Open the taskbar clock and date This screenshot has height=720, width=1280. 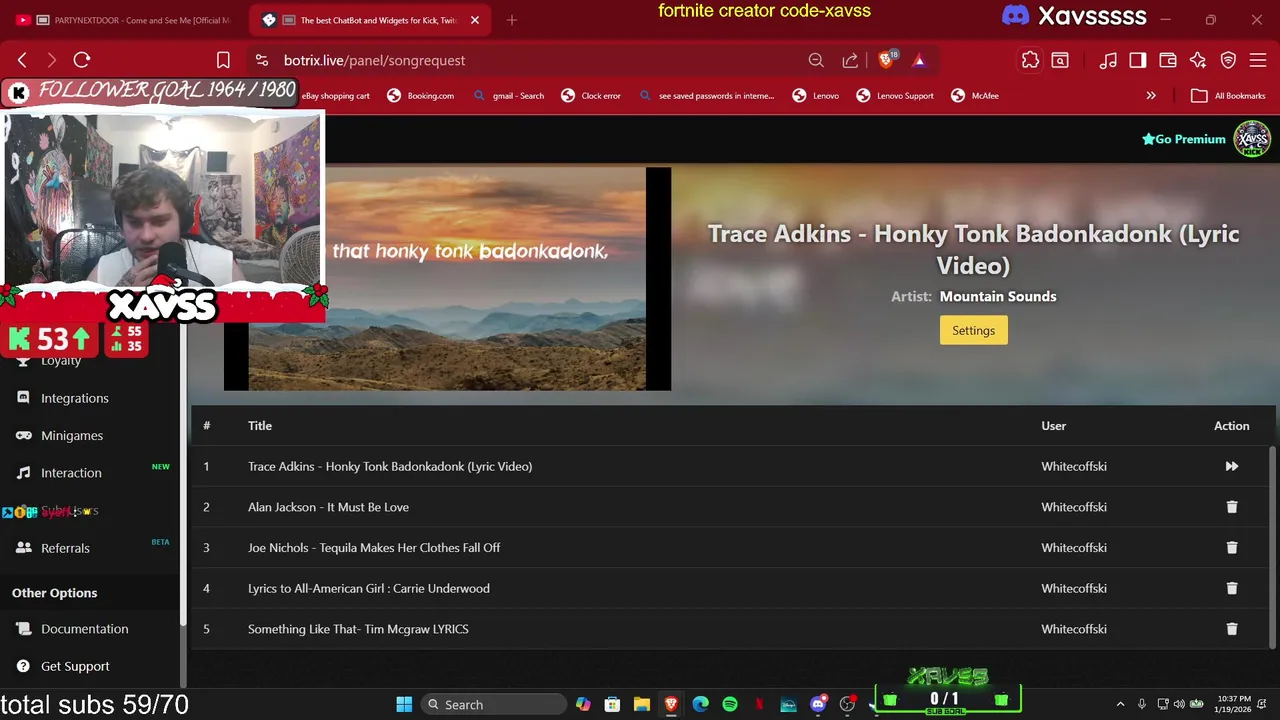click(1234, 704)
